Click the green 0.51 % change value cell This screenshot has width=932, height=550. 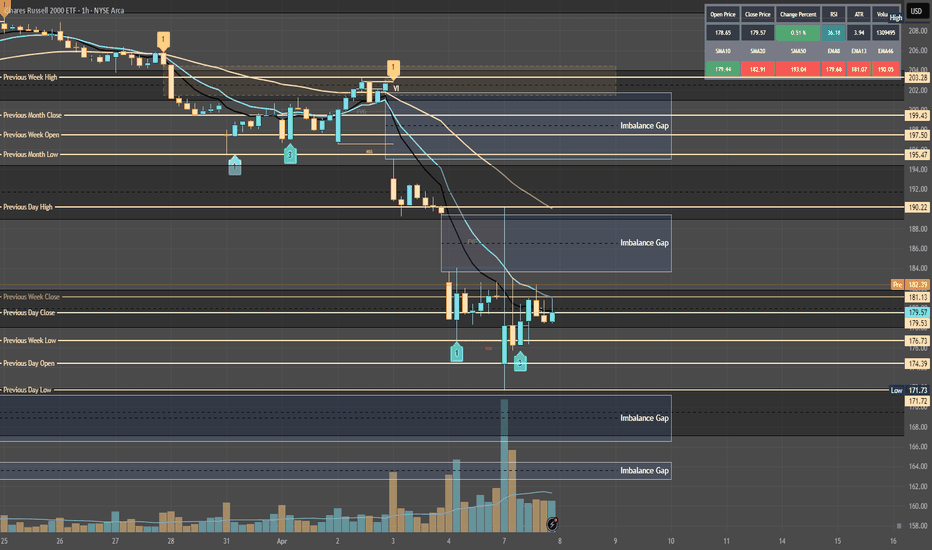coord(798,33)
